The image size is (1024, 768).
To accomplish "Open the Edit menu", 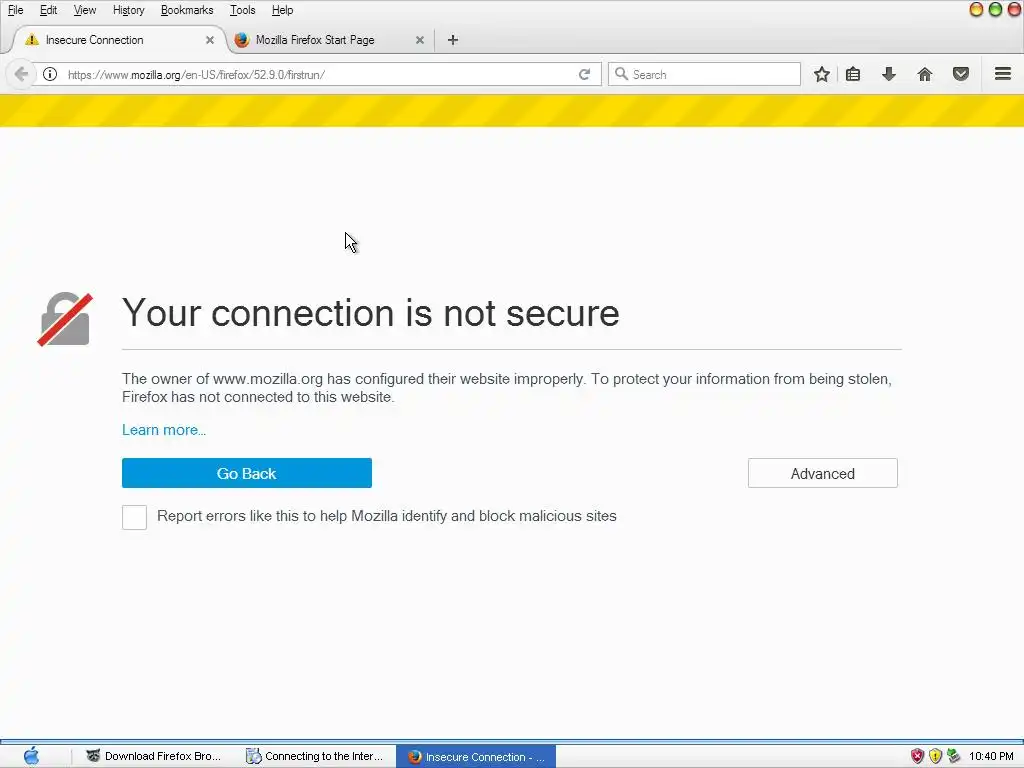I will click(48, 10).
